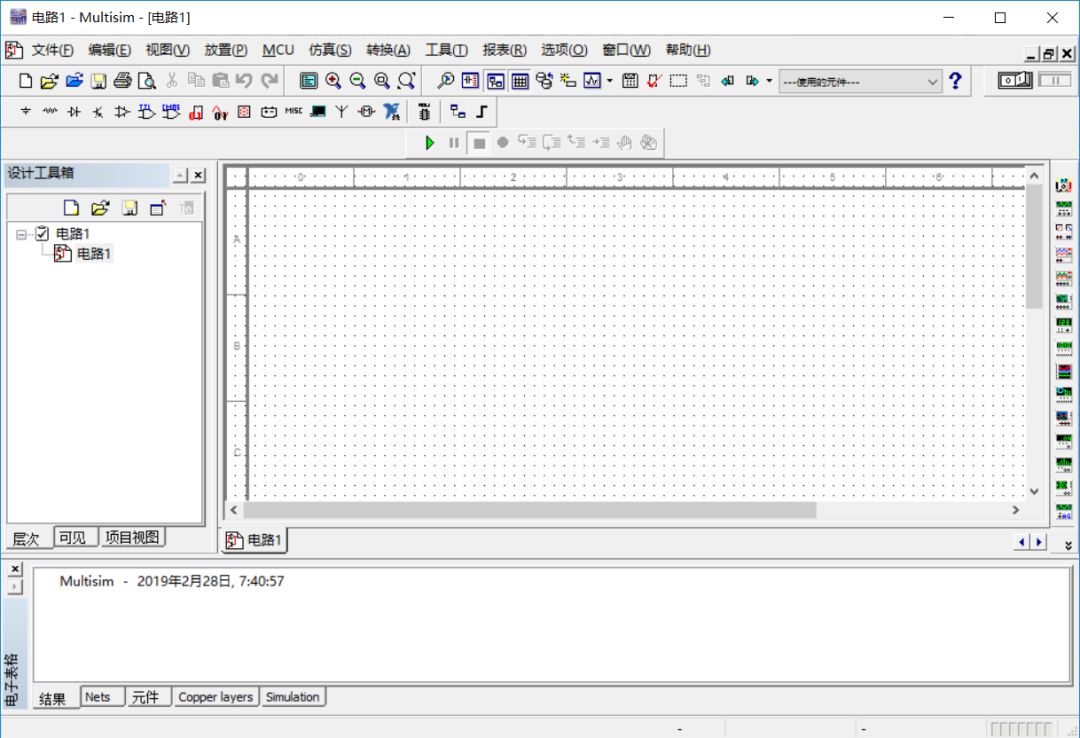Image resolution: width=1080 pixels, height=738 pixels.
Task: Select the 电路1 document tab
Action: point(254,540)
